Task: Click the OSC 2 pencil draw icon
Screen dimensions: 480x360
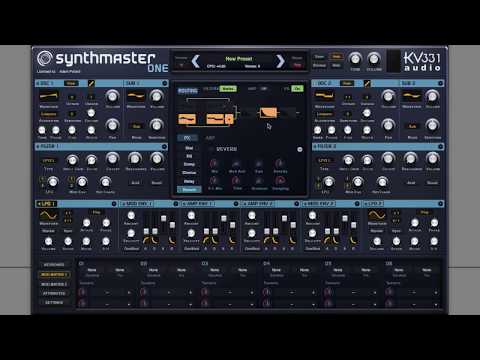Action: [367, 83]
